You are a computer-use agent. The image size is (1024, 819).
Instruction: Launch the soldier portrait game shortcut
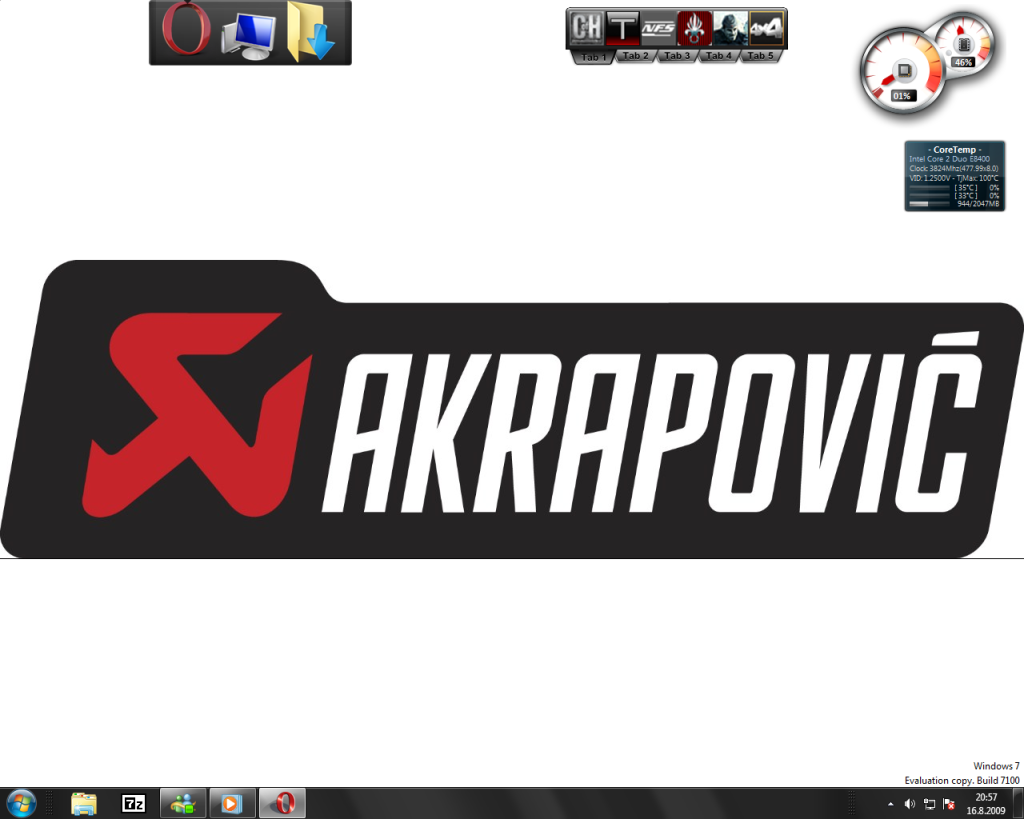point(729,28)
